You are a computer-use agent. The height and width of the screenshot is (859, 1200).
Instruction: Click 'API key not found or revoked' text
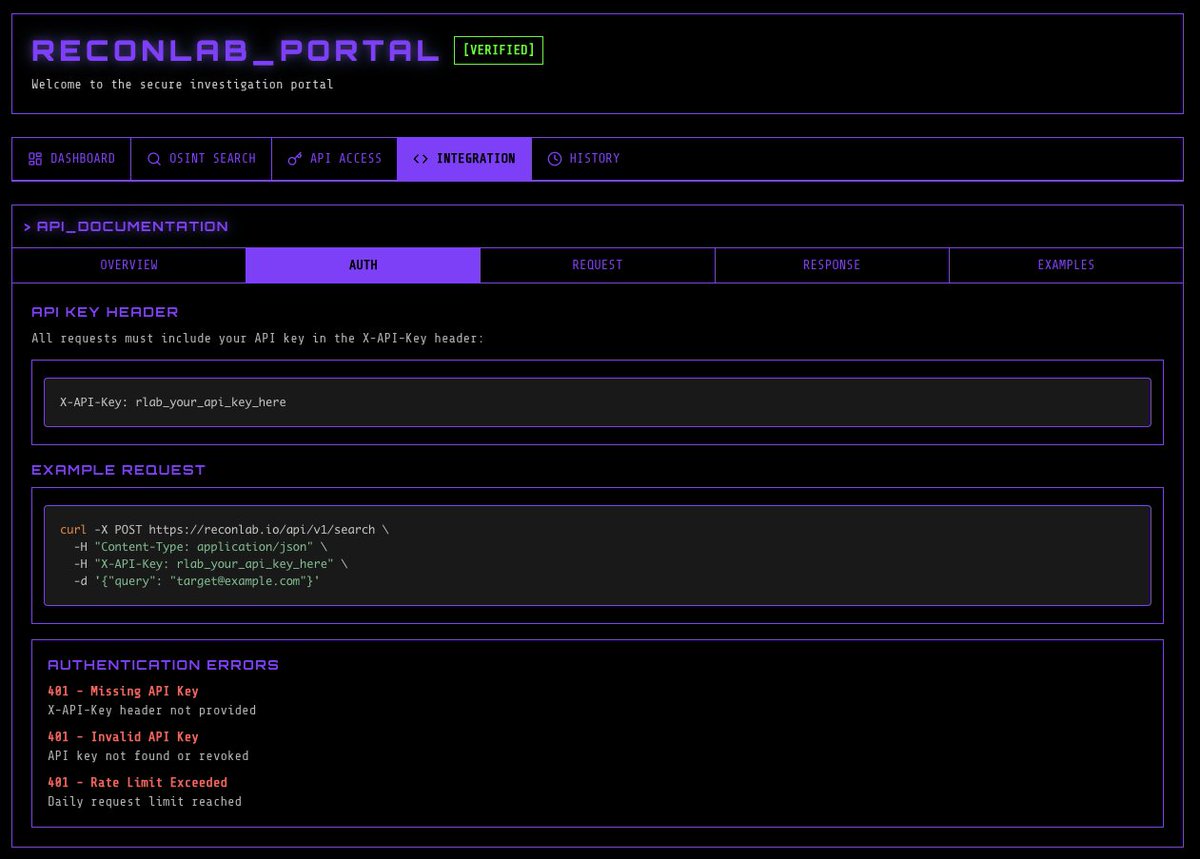pyautogui.click(x=148, y=756)
